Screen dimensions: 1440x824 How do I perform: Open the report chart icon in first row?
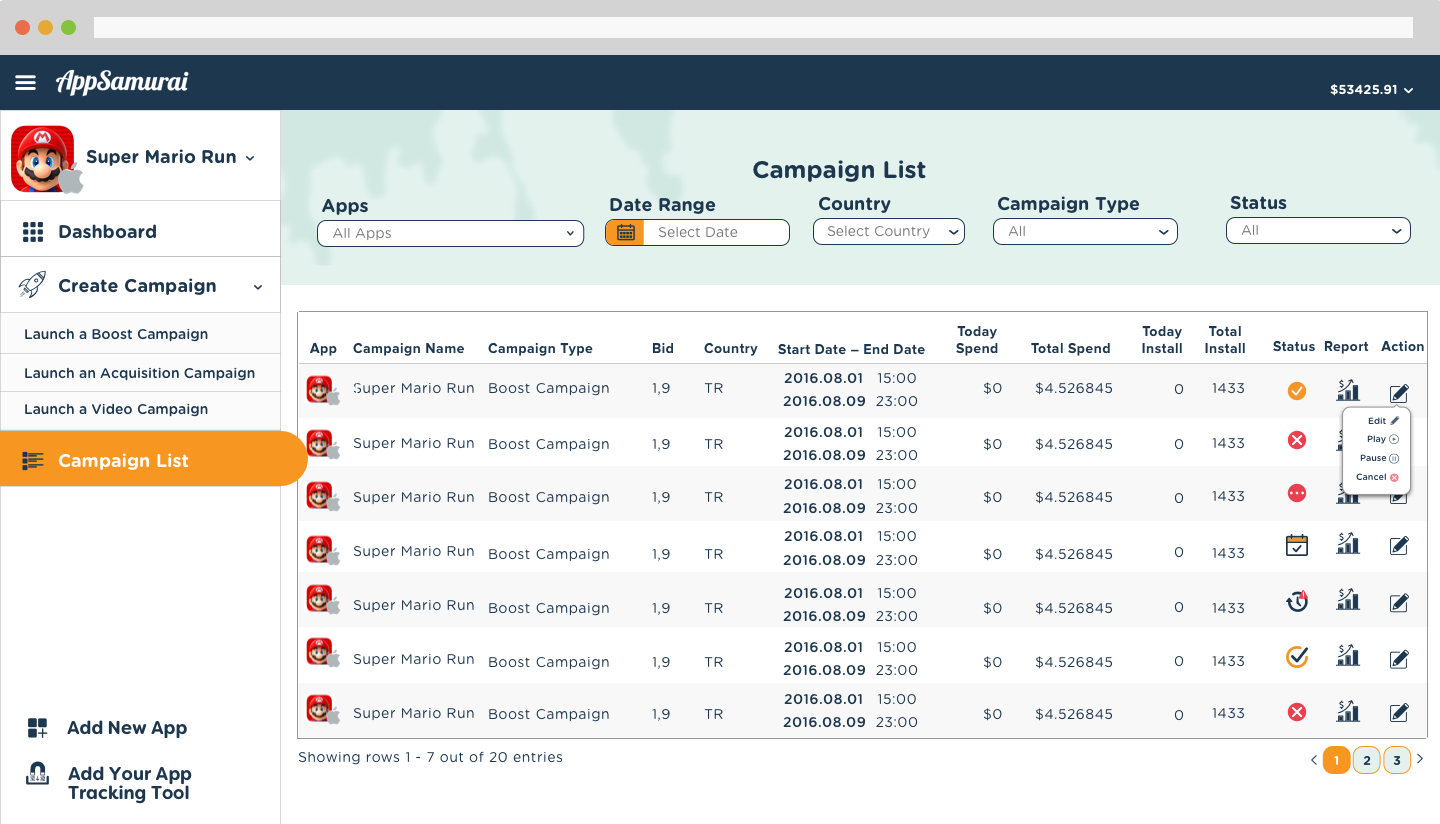[x=1348, y=390]
